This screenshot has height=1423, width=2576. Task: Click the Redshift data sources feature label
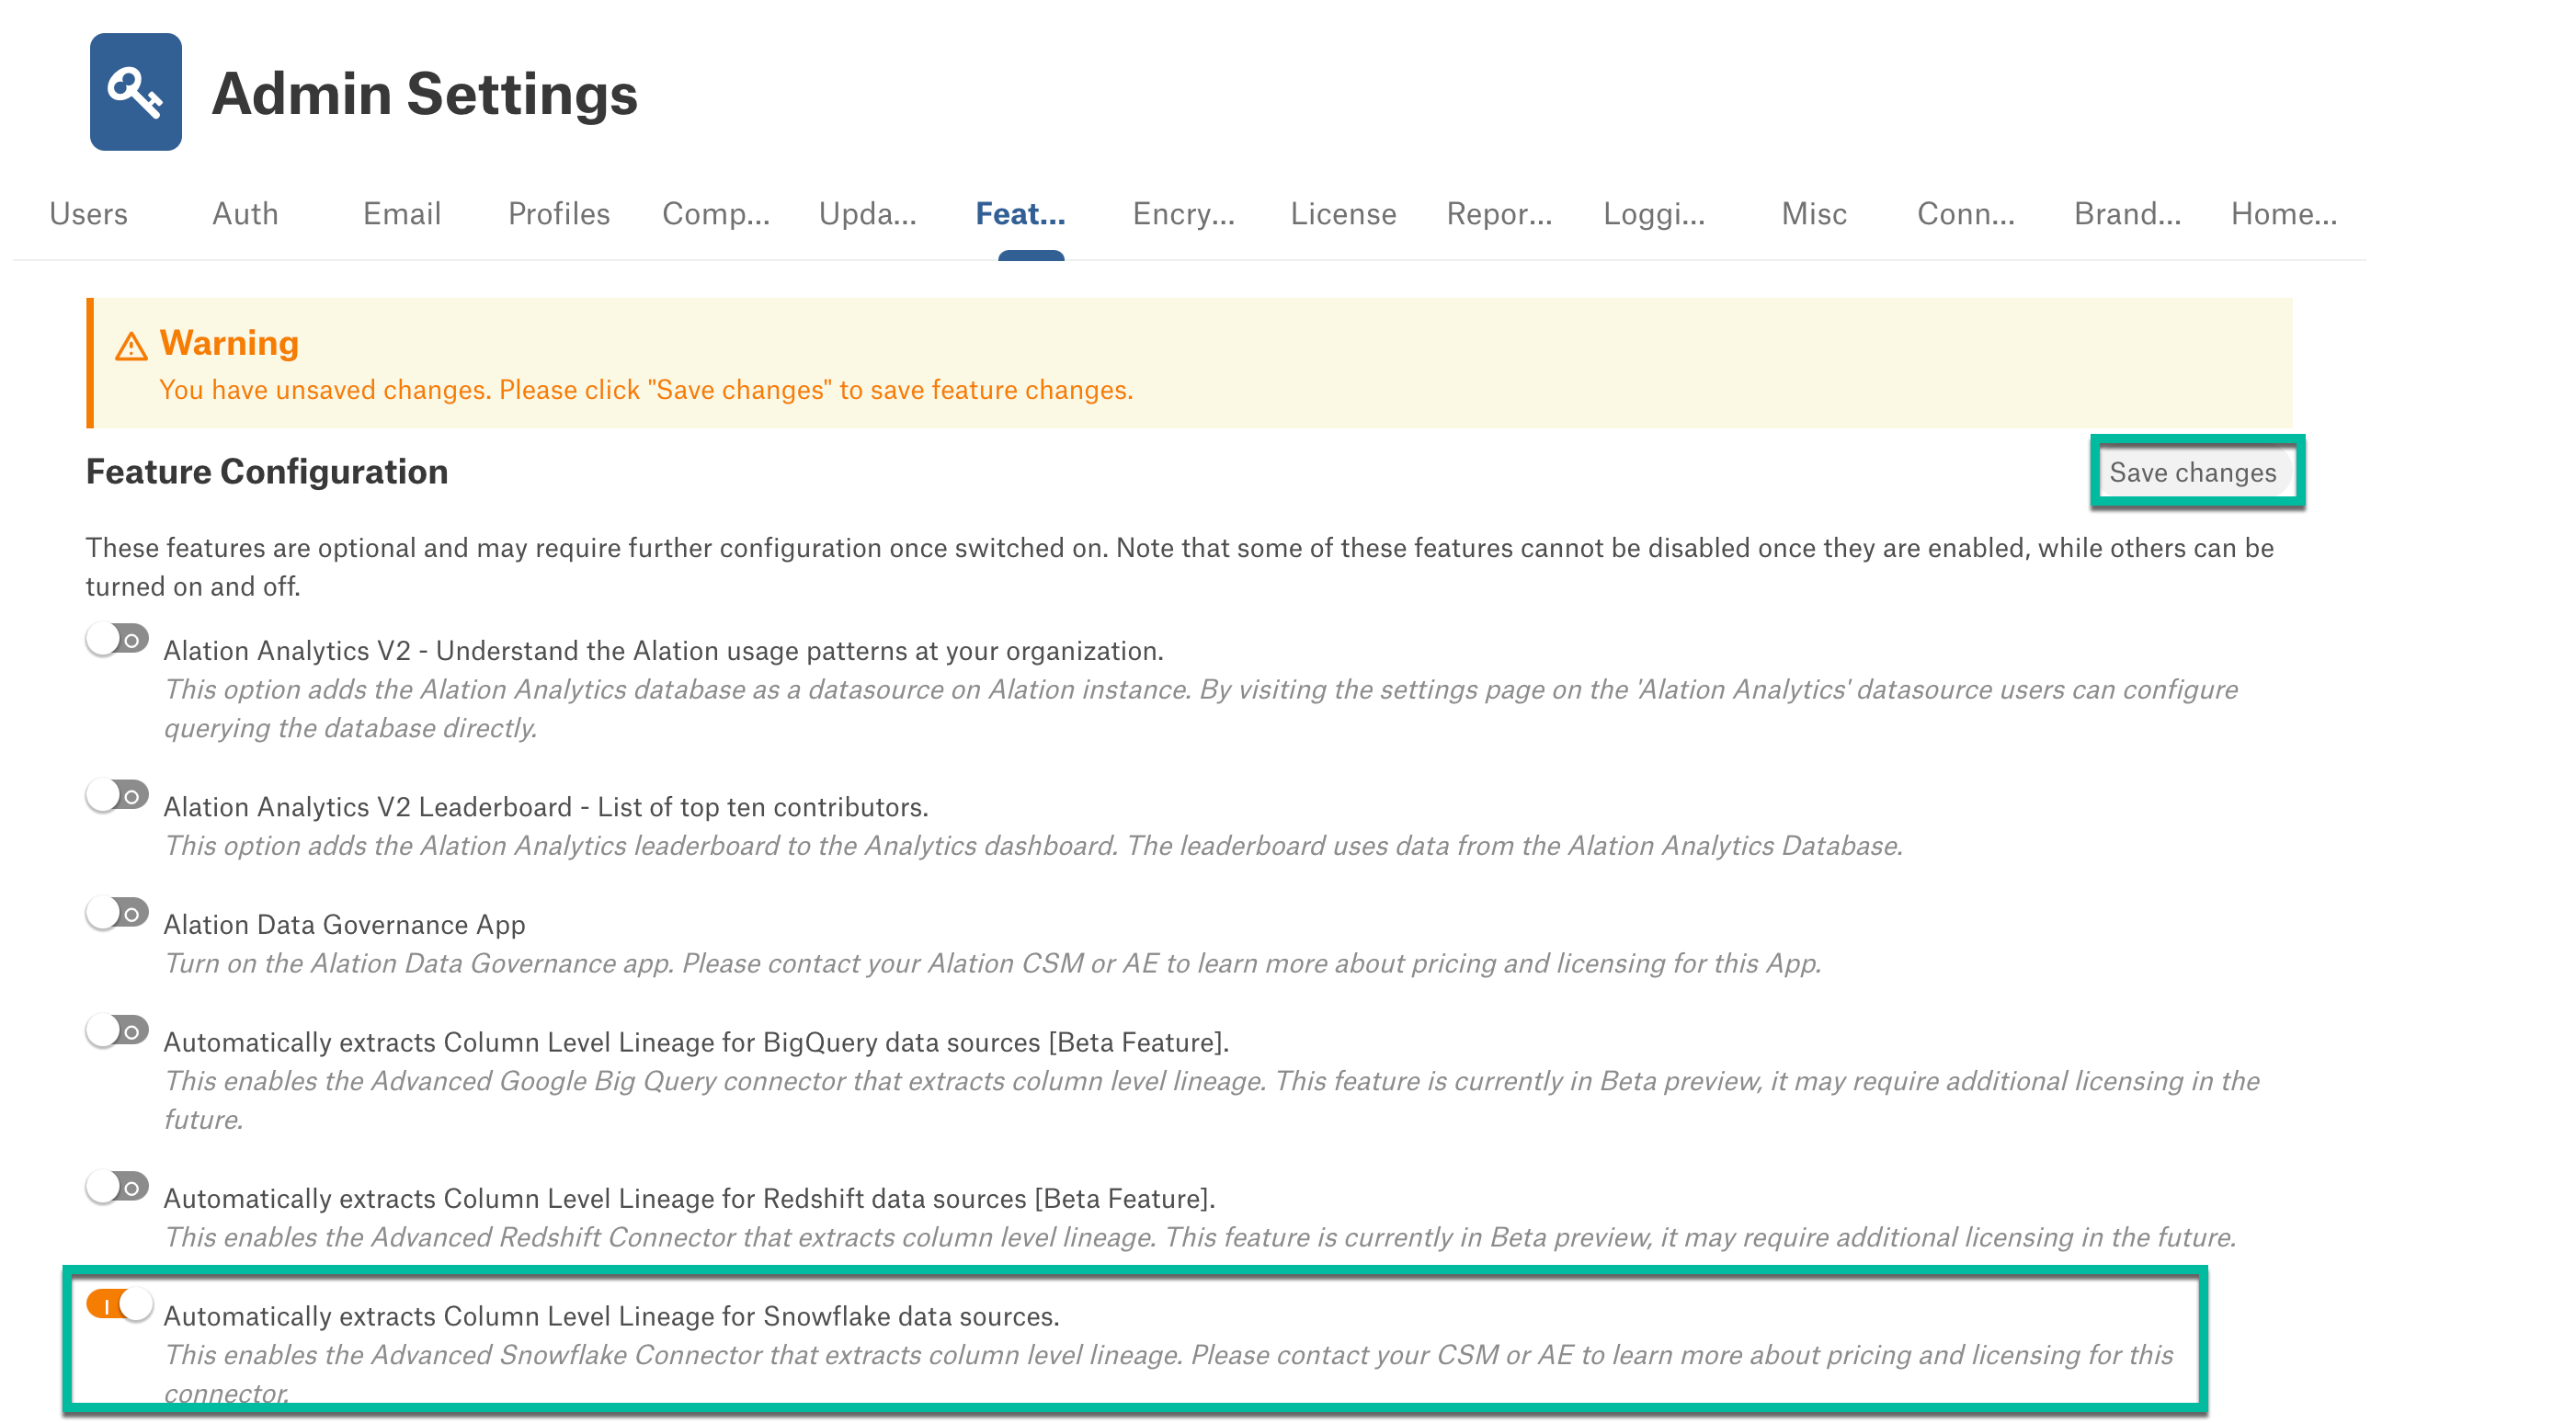pos(689,1198)
